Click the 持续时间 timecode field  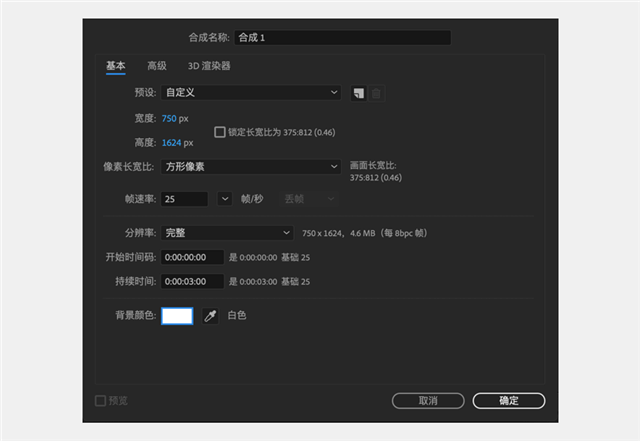coord(192,281)
